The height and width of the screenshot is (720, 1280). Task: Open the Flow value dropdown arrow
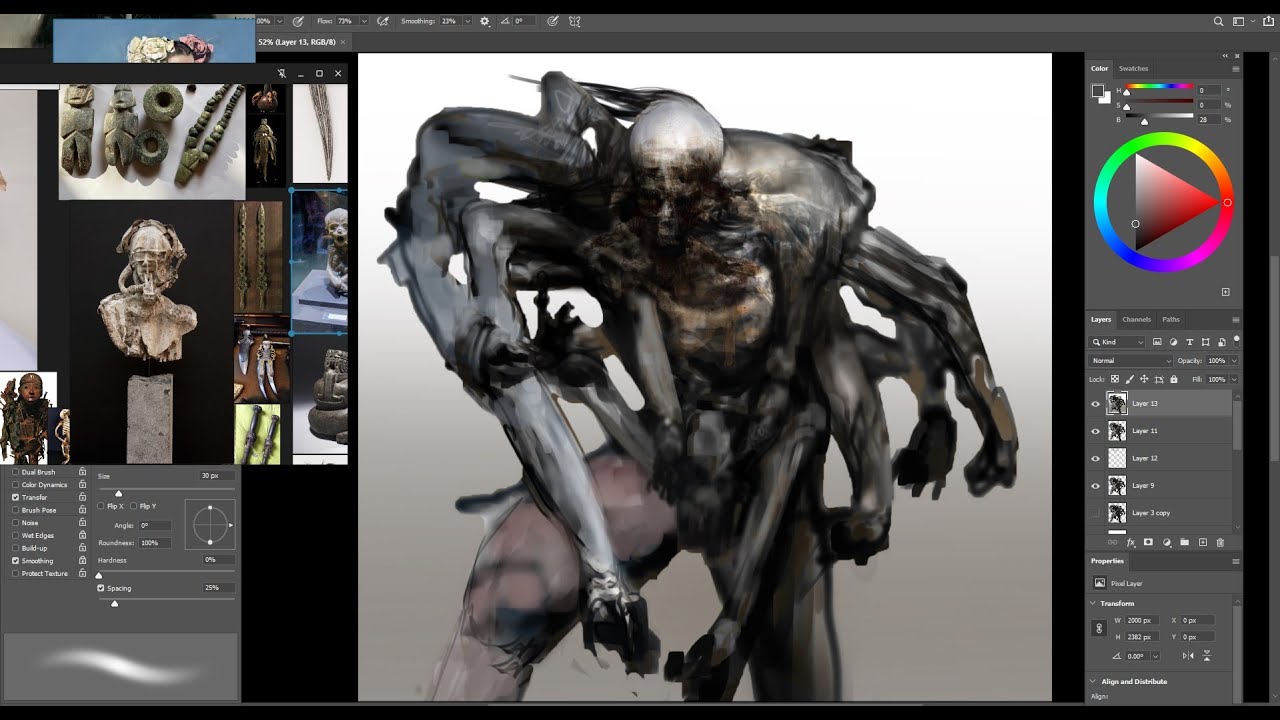pos(364,21)
